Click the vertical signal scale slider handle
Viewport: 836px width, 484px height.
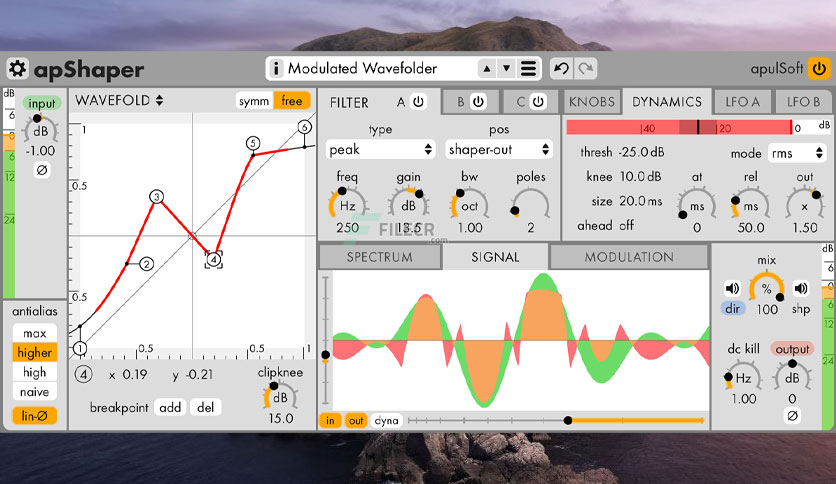[x=326, y=355]
